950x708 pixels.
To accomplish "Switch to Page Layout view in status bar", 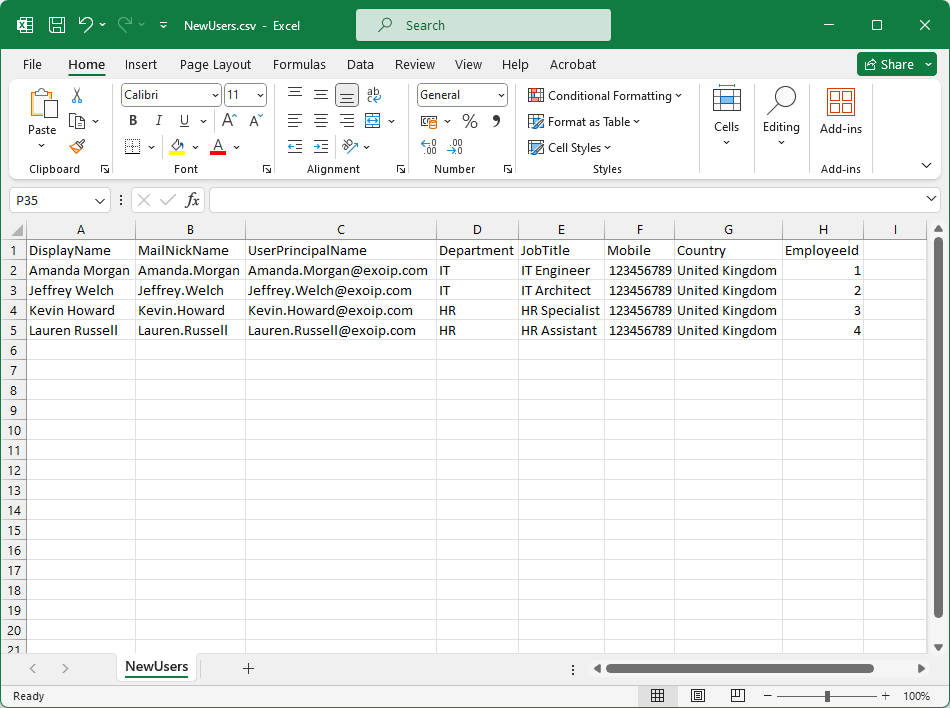I will coord(697,696).
